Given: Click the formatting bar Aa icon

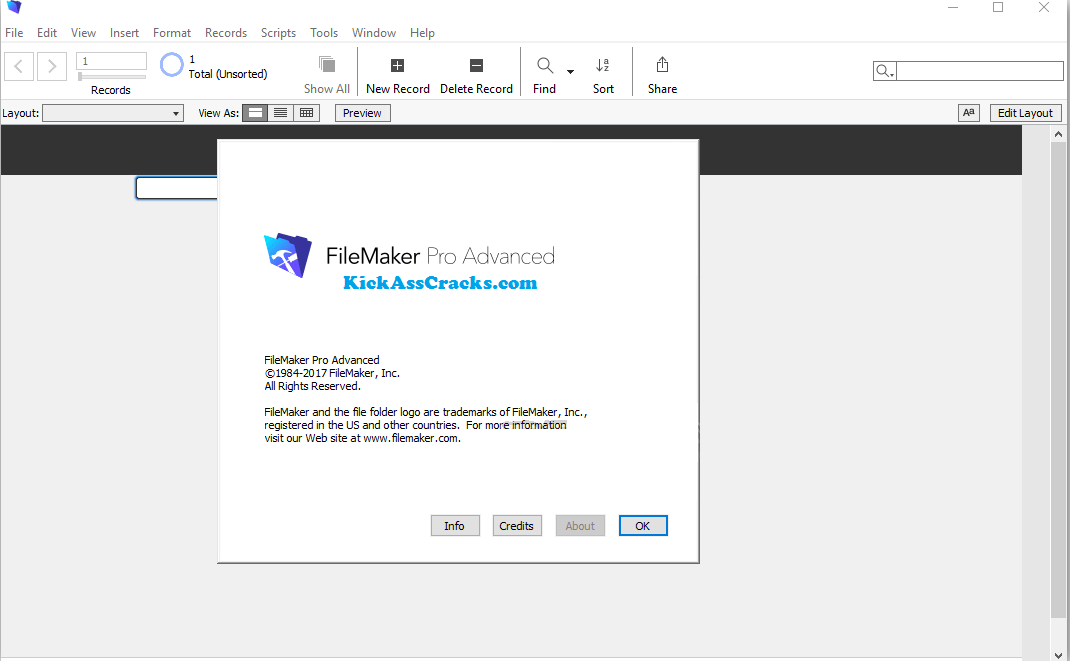Looking at the screenshot, I should (x=968, y=112).
